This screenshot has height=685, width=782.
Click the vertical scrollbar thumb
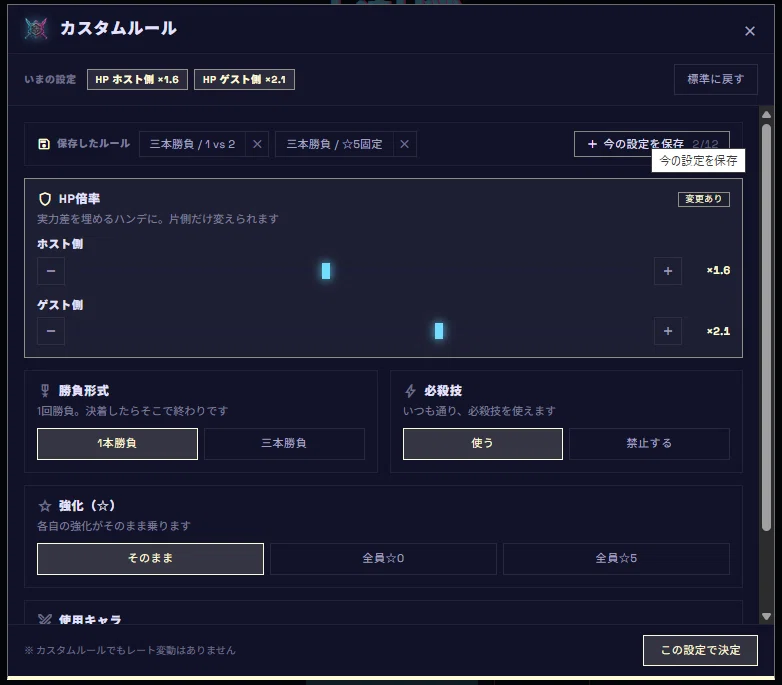pos(767,327)
